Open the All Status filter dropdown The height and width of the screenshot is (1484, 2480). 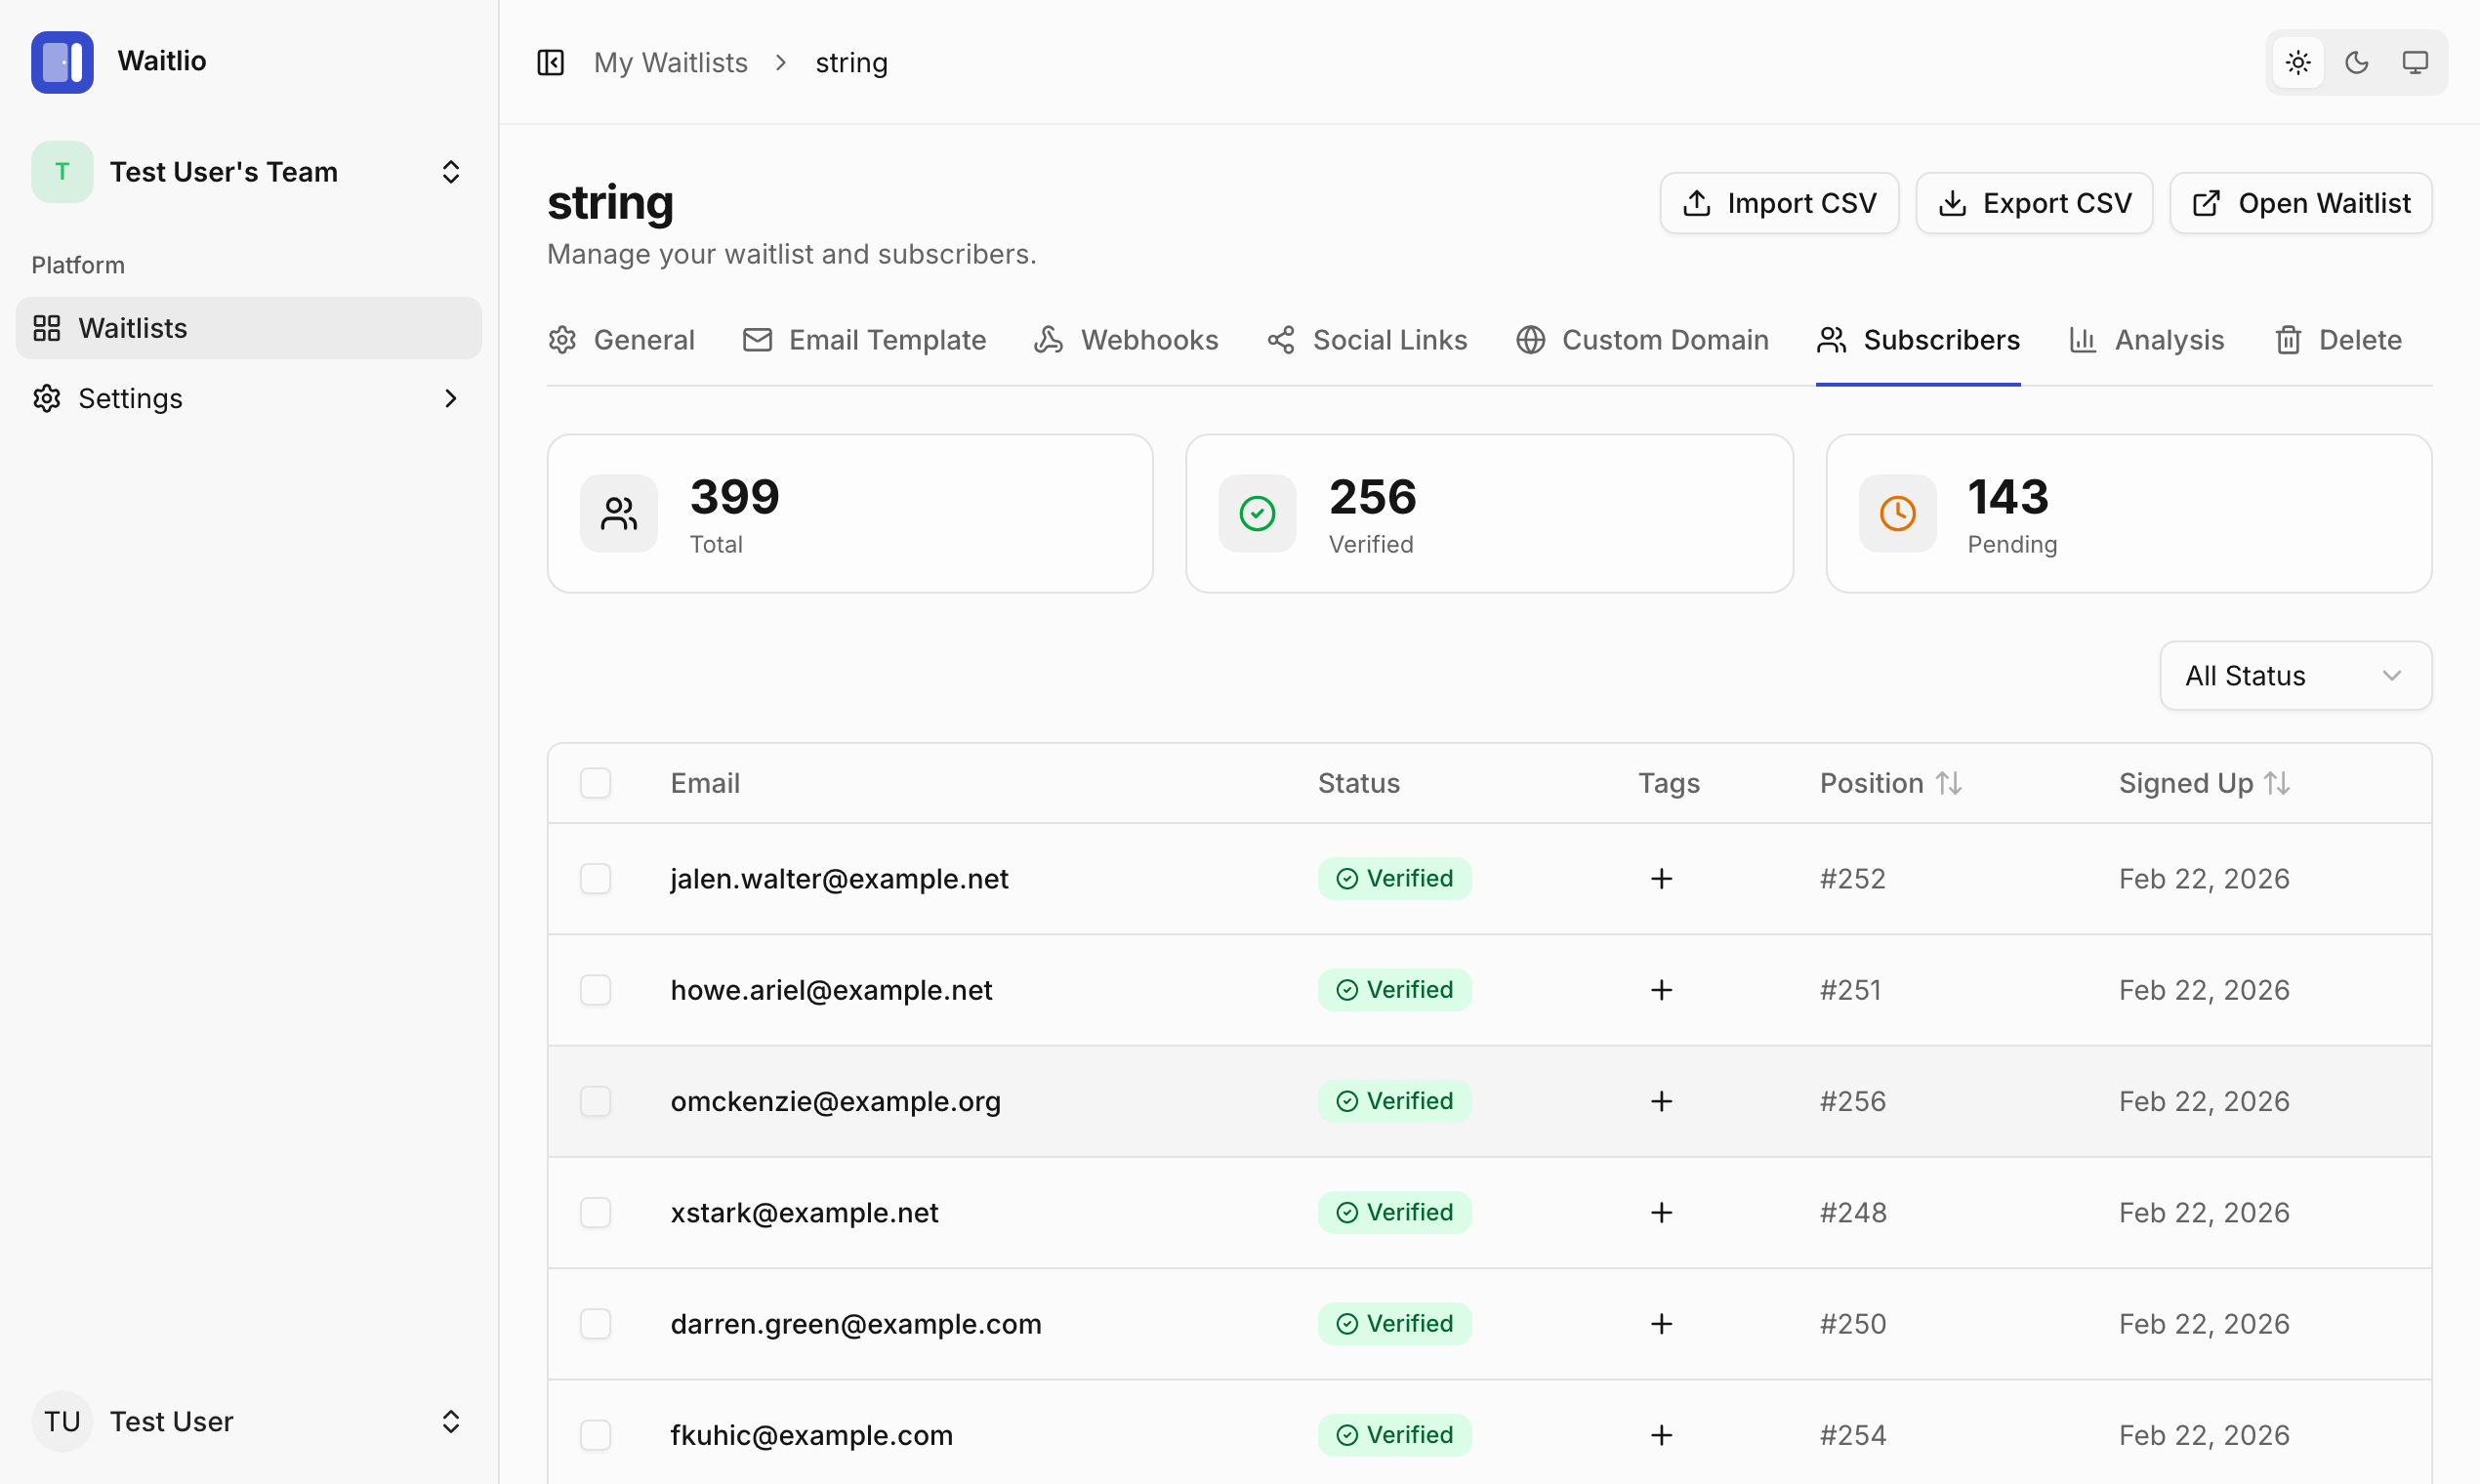[x=2295, y=676]
